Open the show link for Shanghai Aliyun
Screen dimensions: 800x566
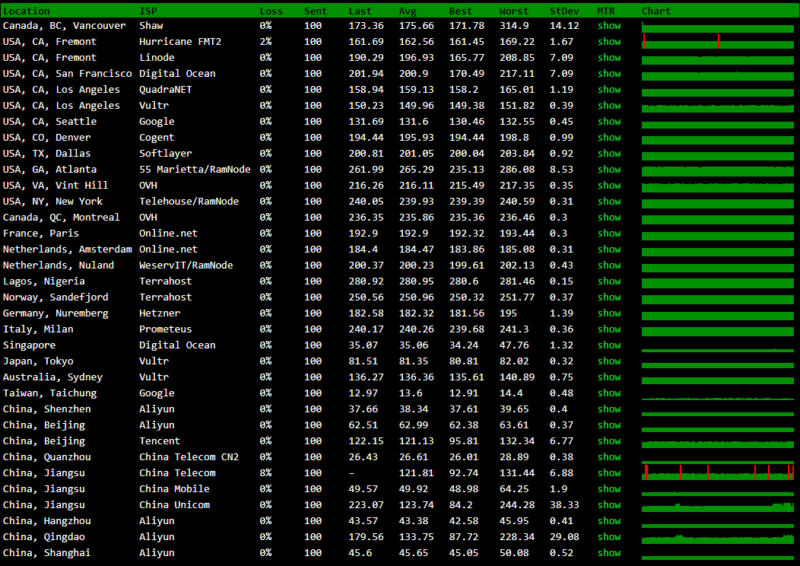[609, 553]
